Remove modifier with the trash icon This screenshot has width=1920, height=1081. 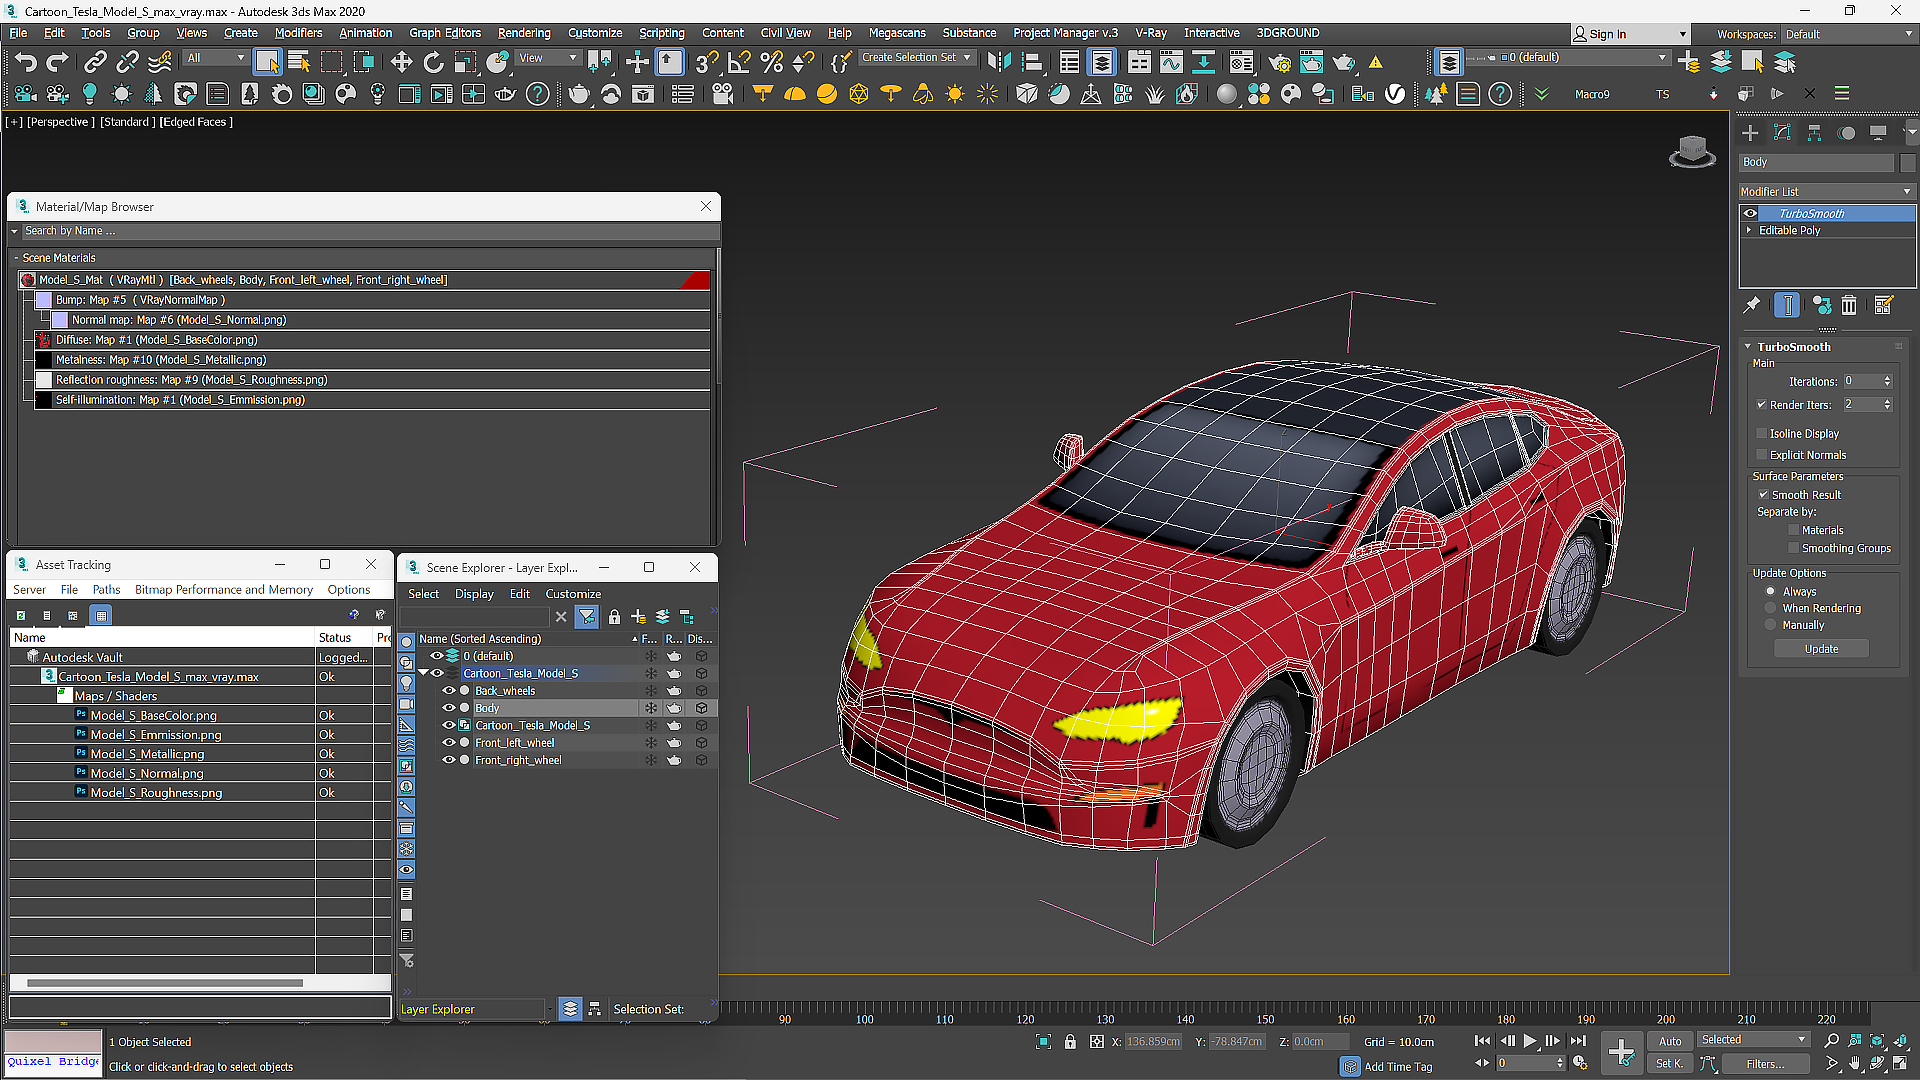tap(1849, 305)
